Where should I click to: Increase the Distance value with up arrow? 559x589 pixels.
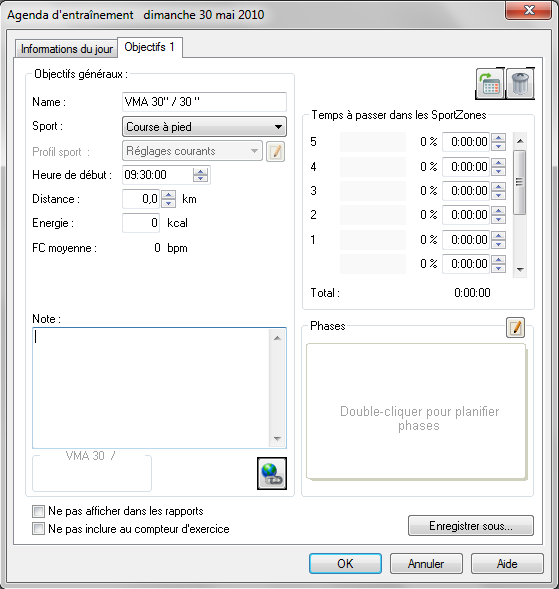(168, 195)
